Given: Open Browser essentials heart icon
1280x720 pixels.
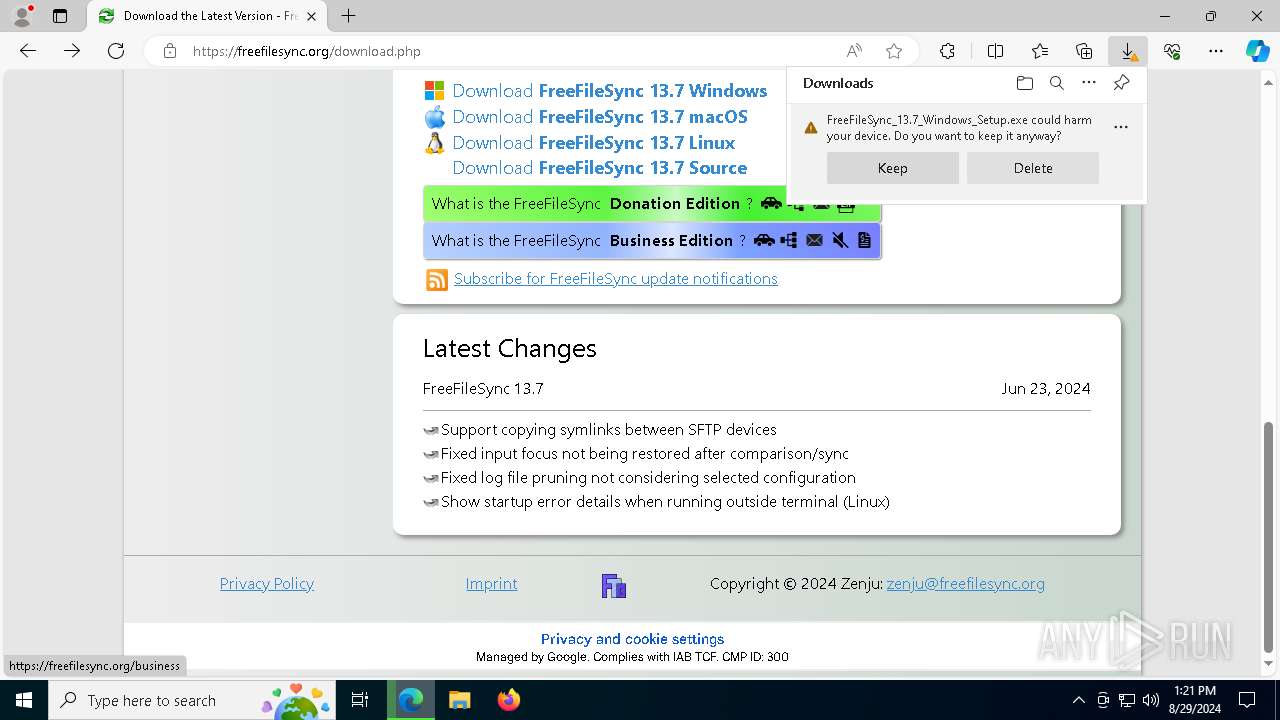Looking at the screenshot, I should tap(1172, 51).
